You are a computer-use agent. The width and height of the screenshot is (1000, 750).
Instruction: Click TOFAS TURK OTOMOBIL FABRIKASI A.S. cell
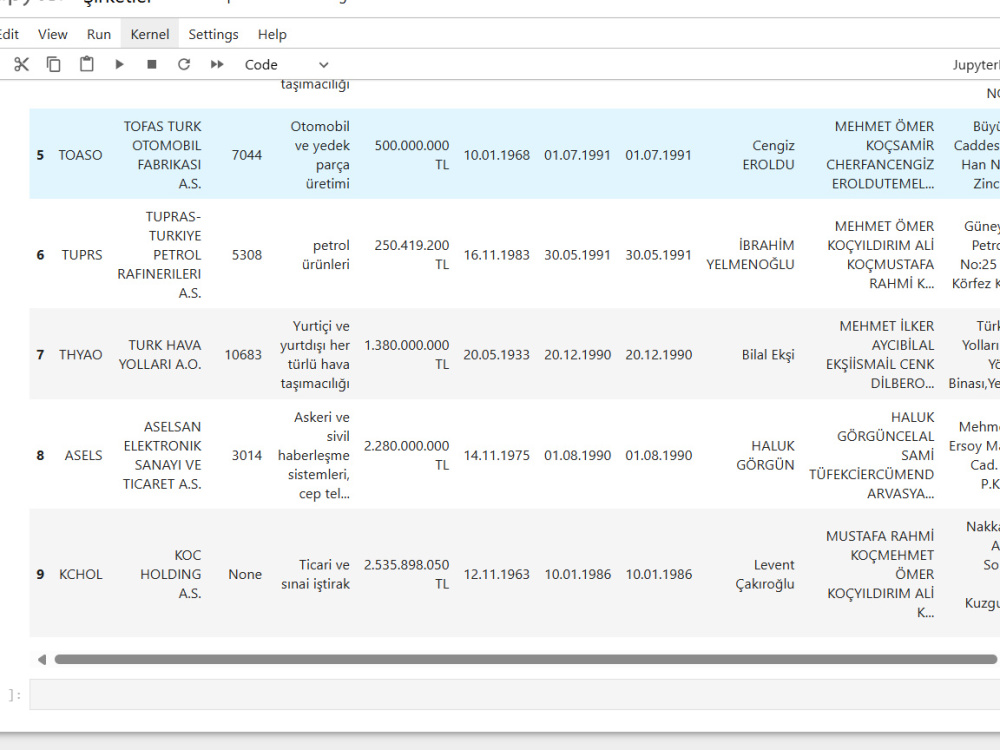pyautogui.click(x=162, y=155)
